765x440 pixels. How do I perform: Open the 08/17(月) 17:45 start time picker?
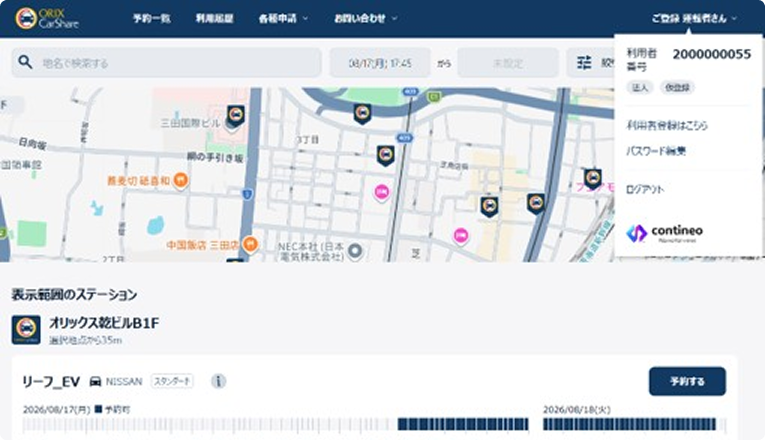point(380,63)
